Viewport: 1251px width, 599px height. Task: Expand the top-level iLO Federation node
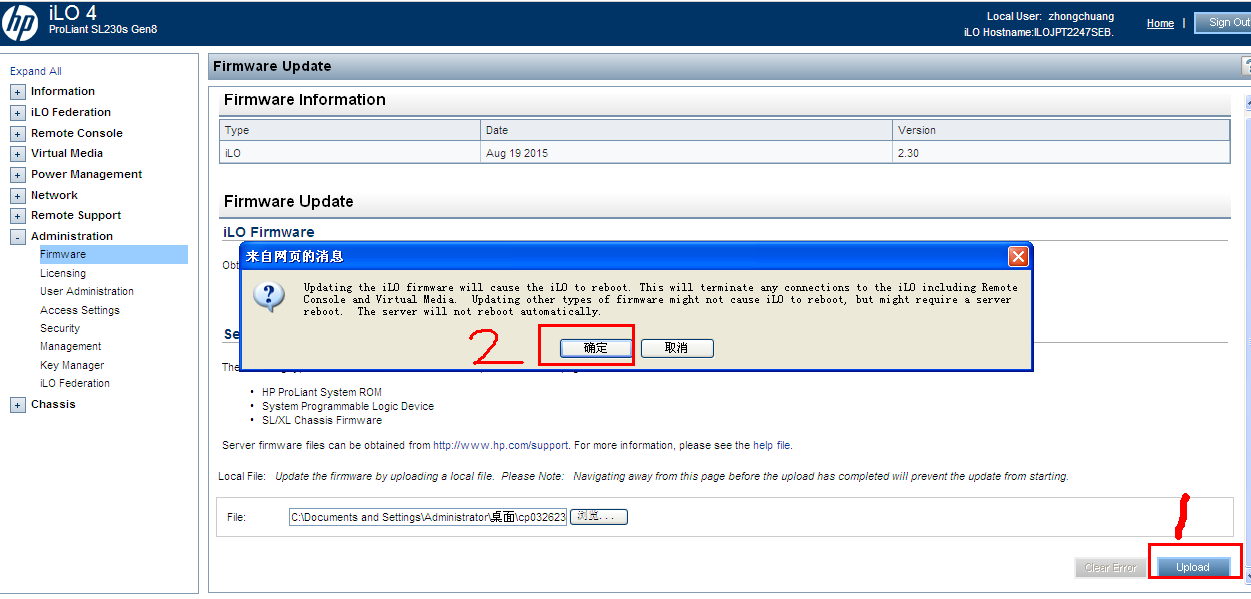coord(17,113)
